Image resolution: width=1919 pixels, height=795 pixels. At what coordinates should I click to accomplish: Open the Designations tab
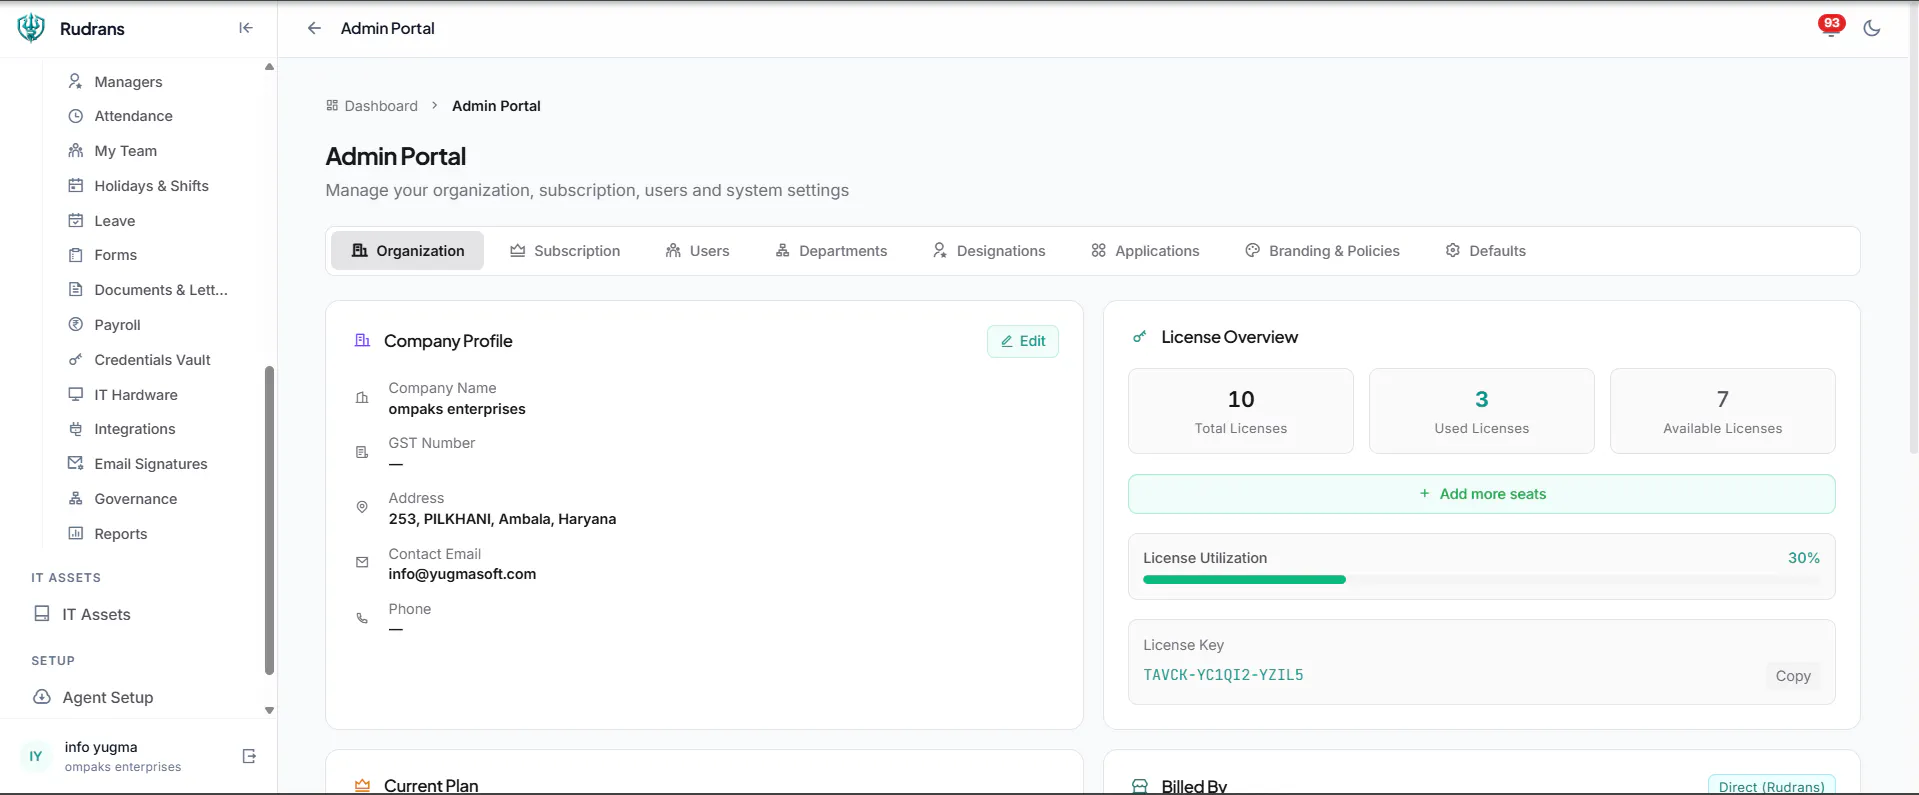[989, 251]
